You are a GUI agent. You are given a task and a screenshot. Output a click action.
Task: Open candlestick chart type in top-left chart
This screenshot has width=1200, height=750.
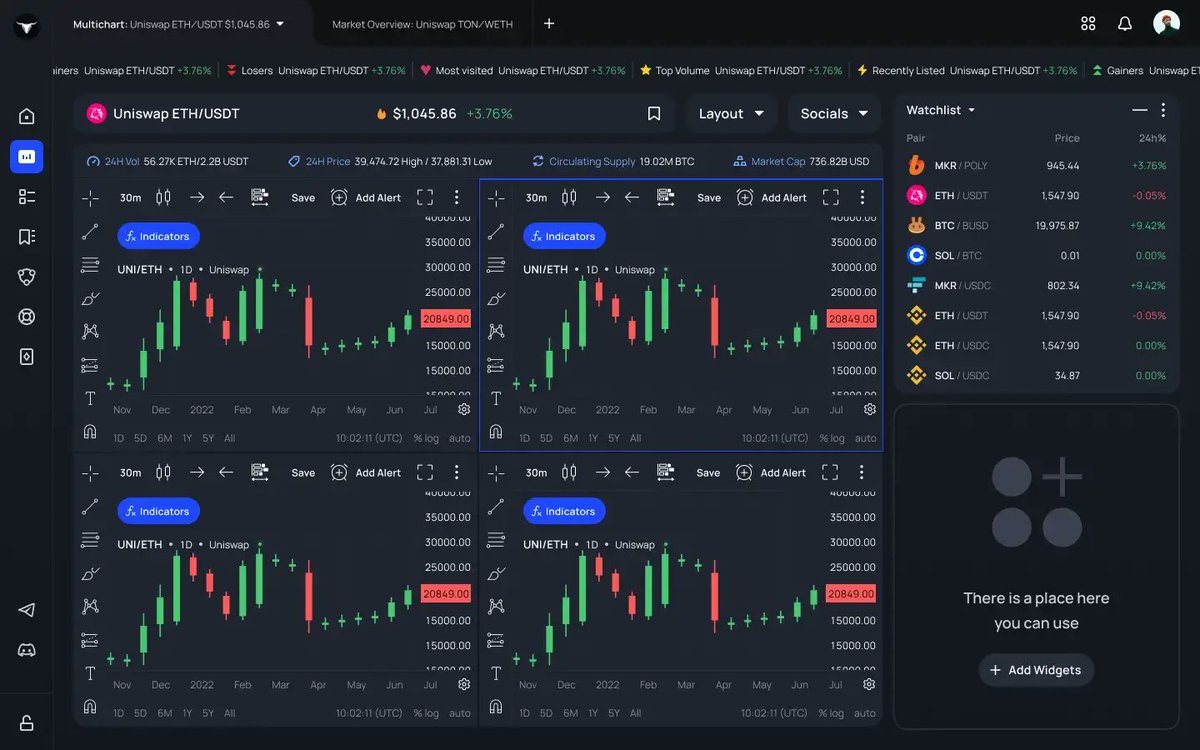[x=163, y=197]
